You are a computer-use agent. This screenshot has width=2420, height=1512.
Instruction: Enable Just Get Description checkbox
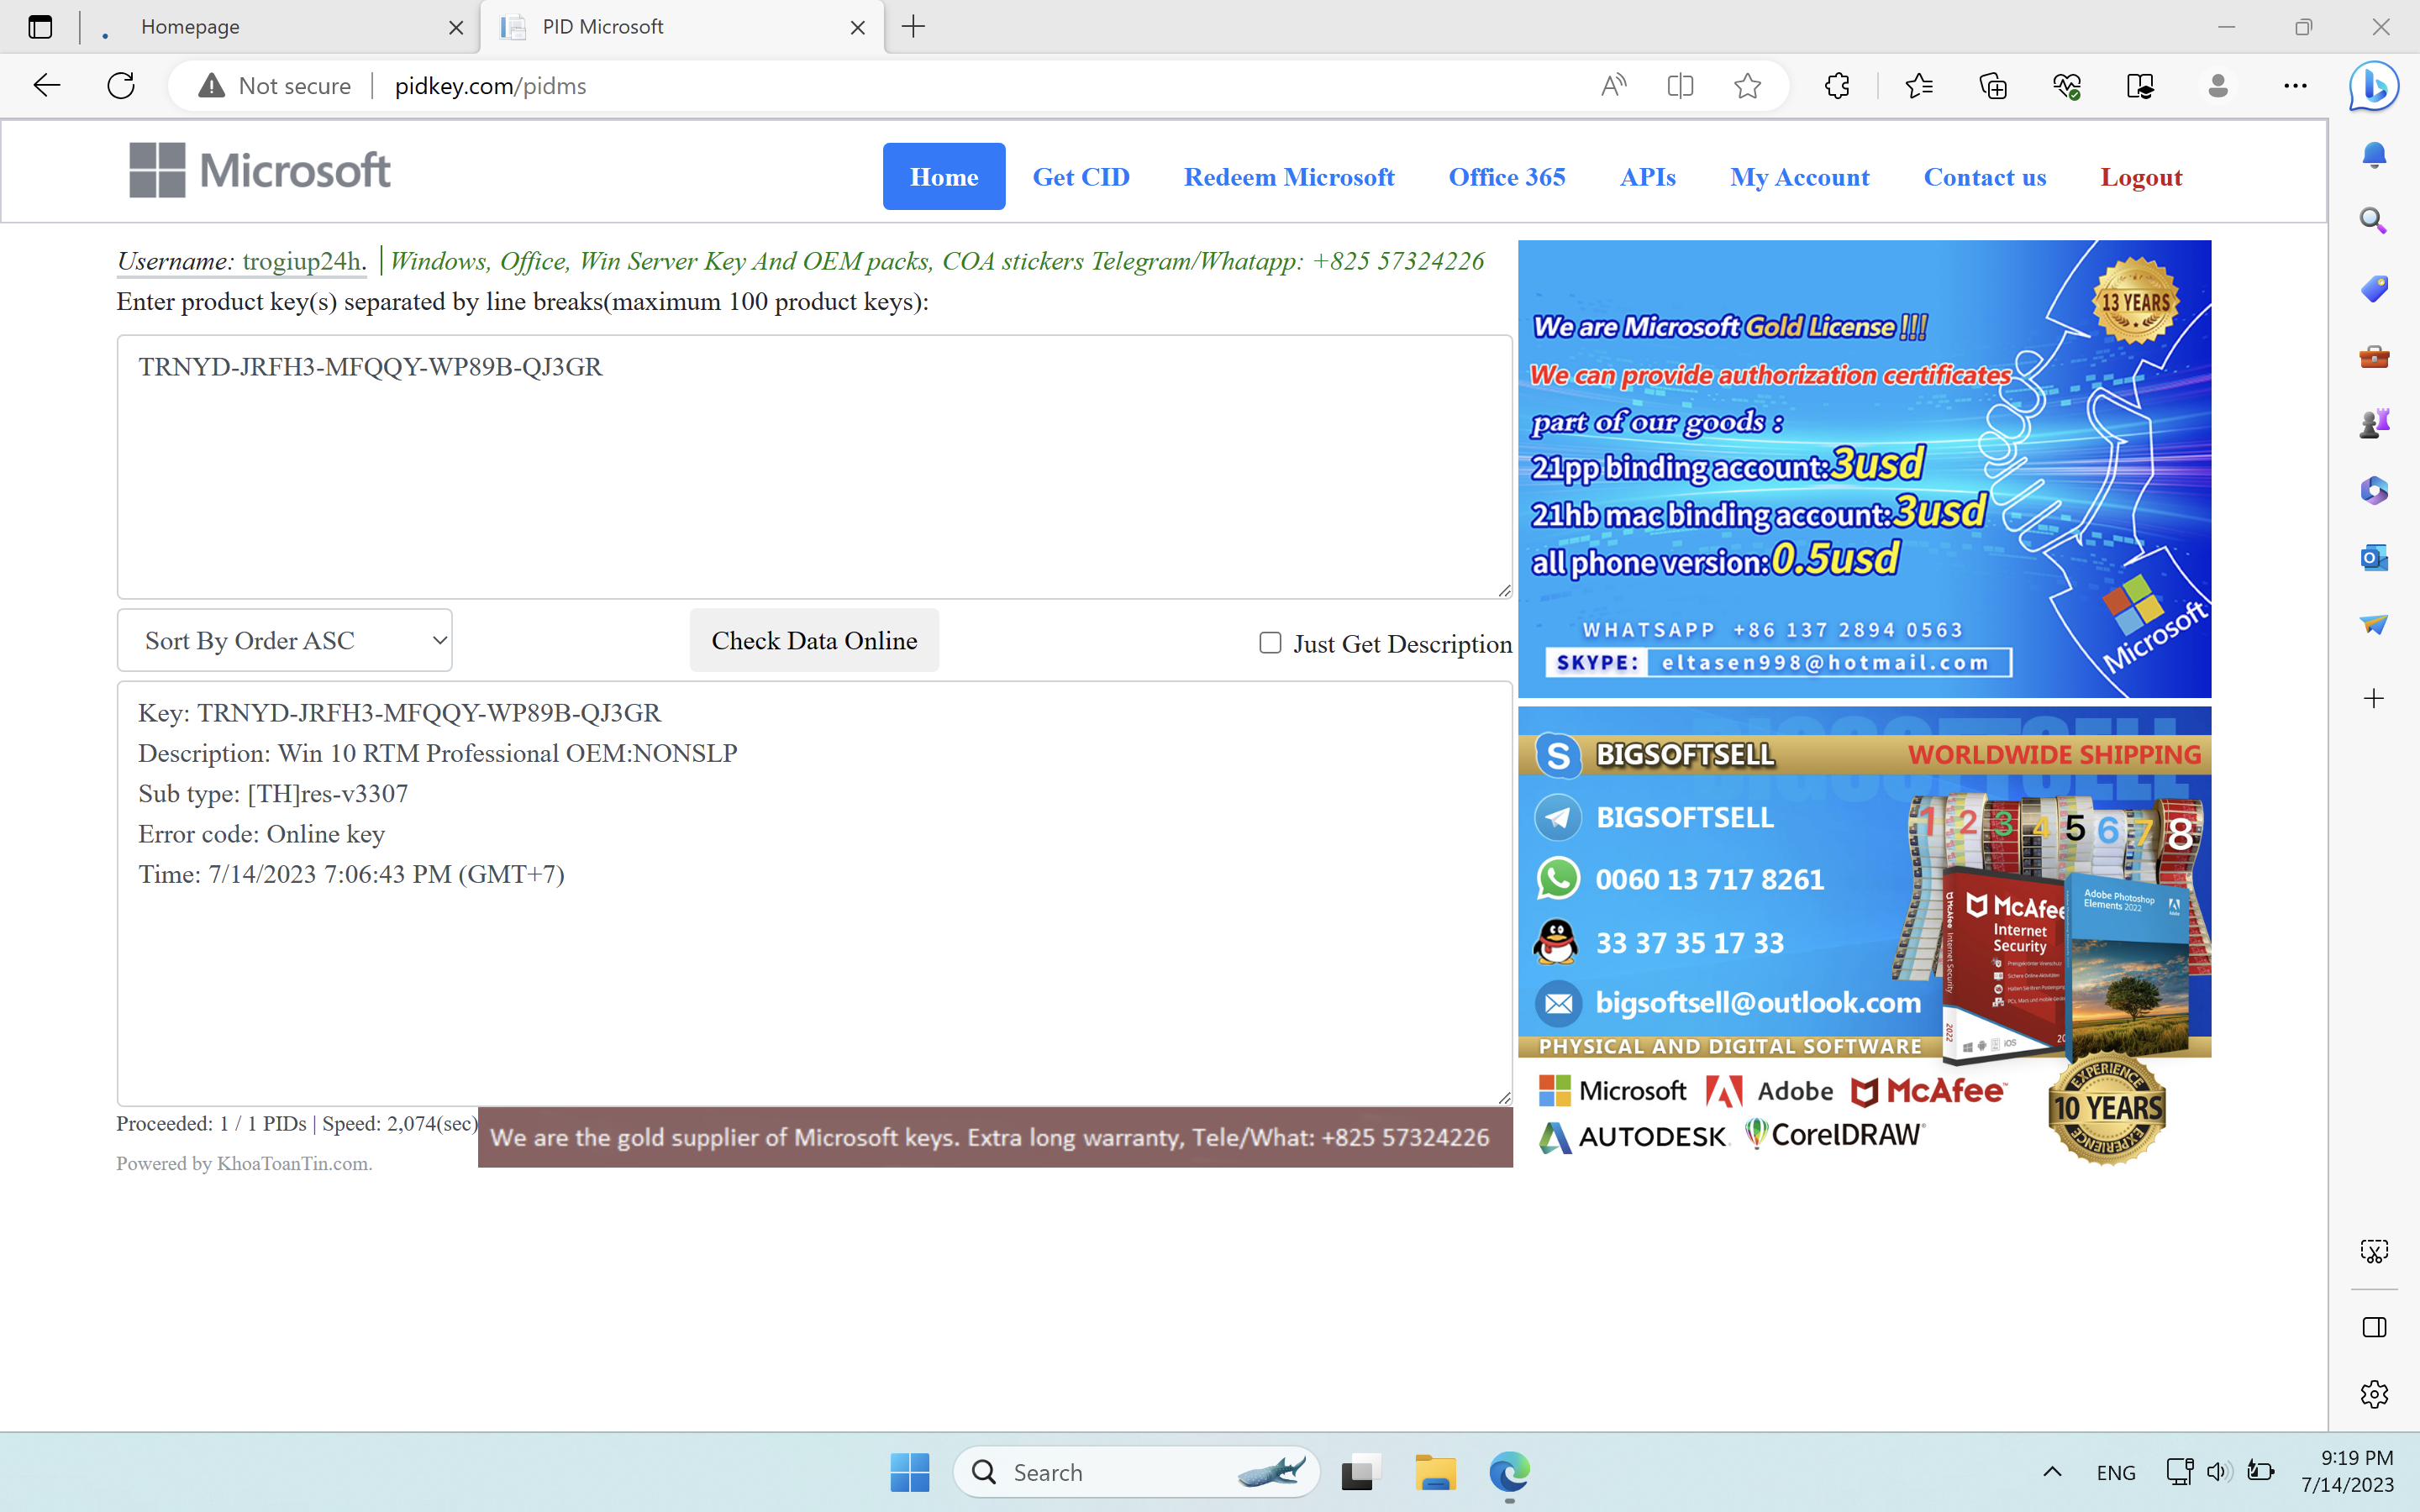[x=1270, y=643]
